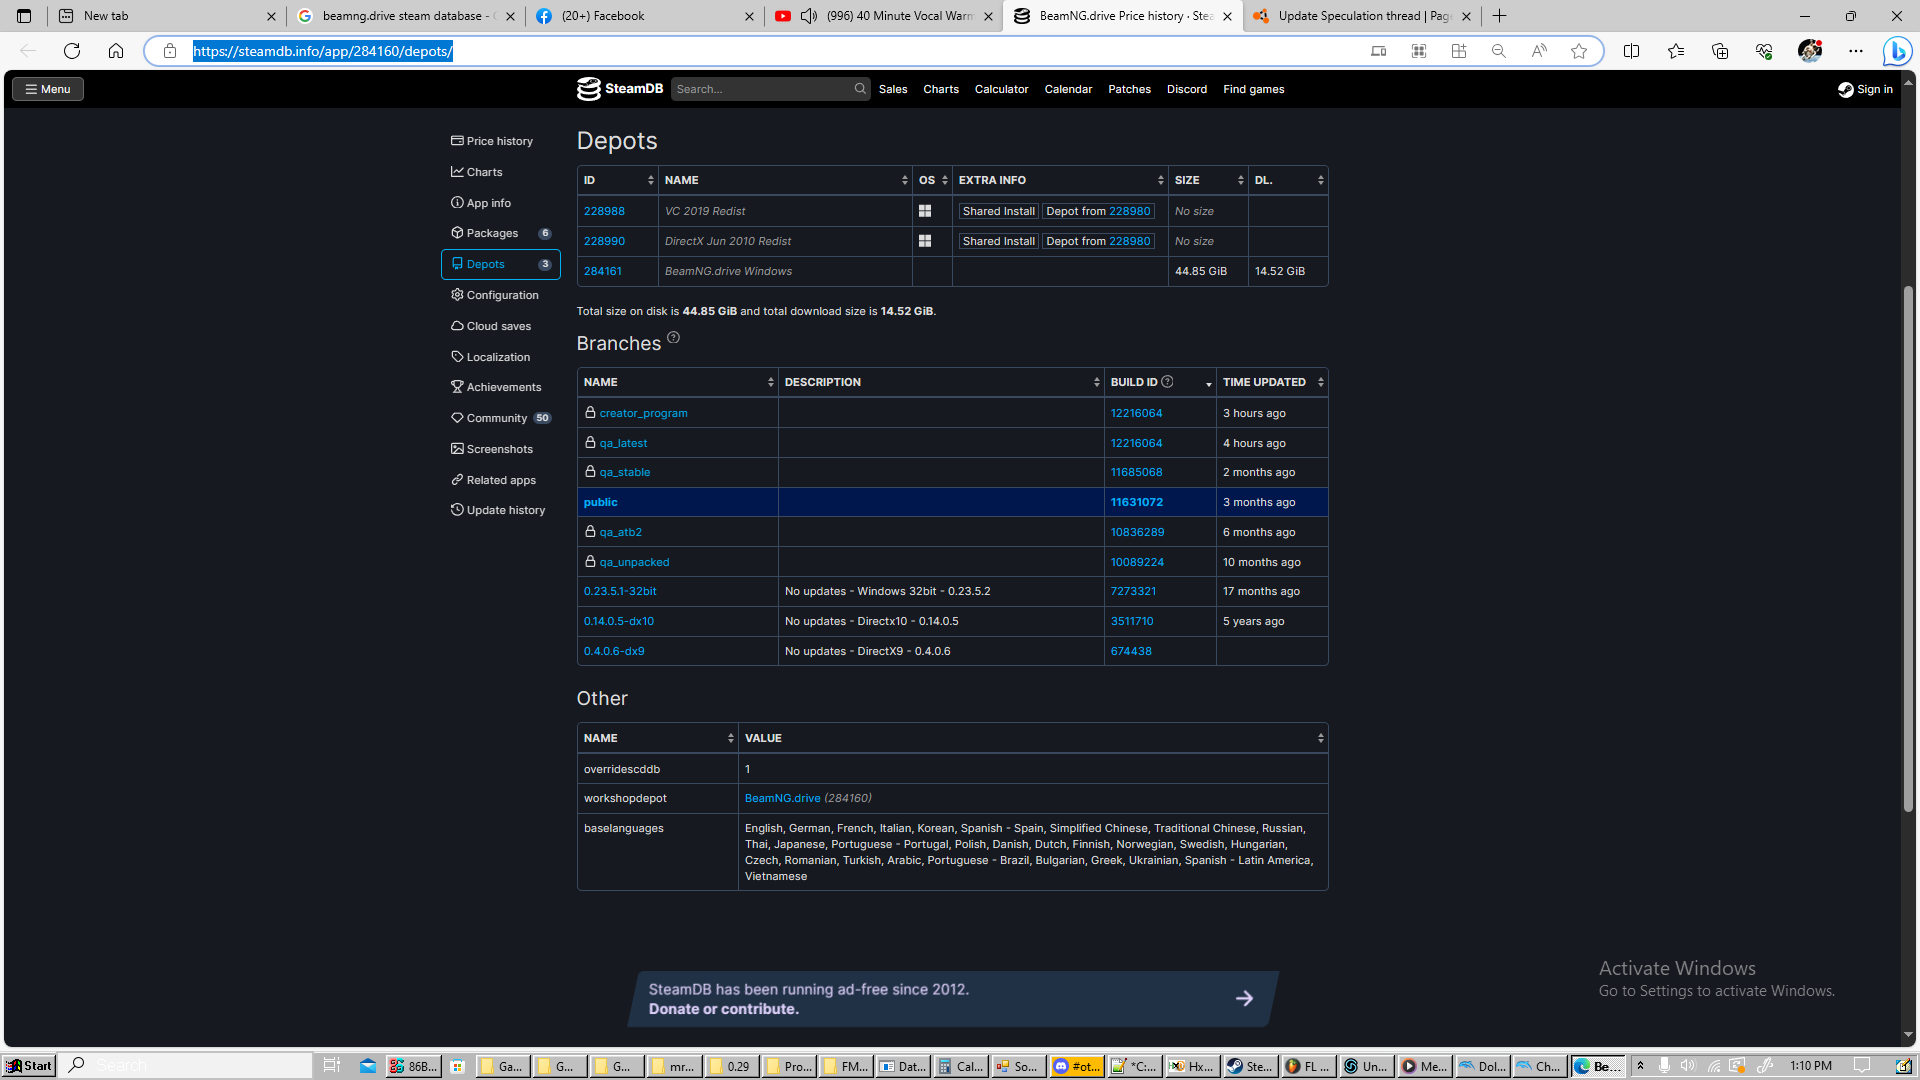
Task: Mute the YouTube tab audio icon
Action: (809, 16)
